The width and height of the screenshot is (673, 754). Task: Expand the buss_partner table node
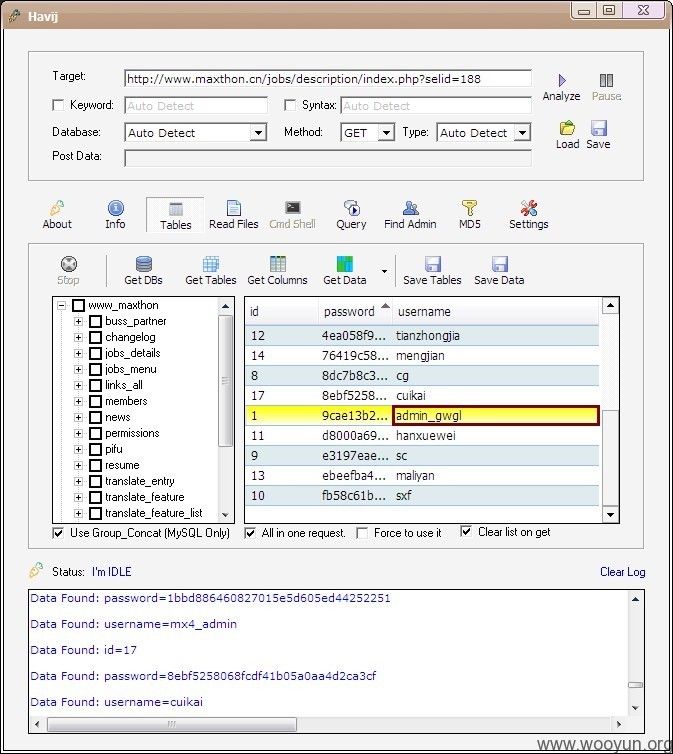pos(78,321)
